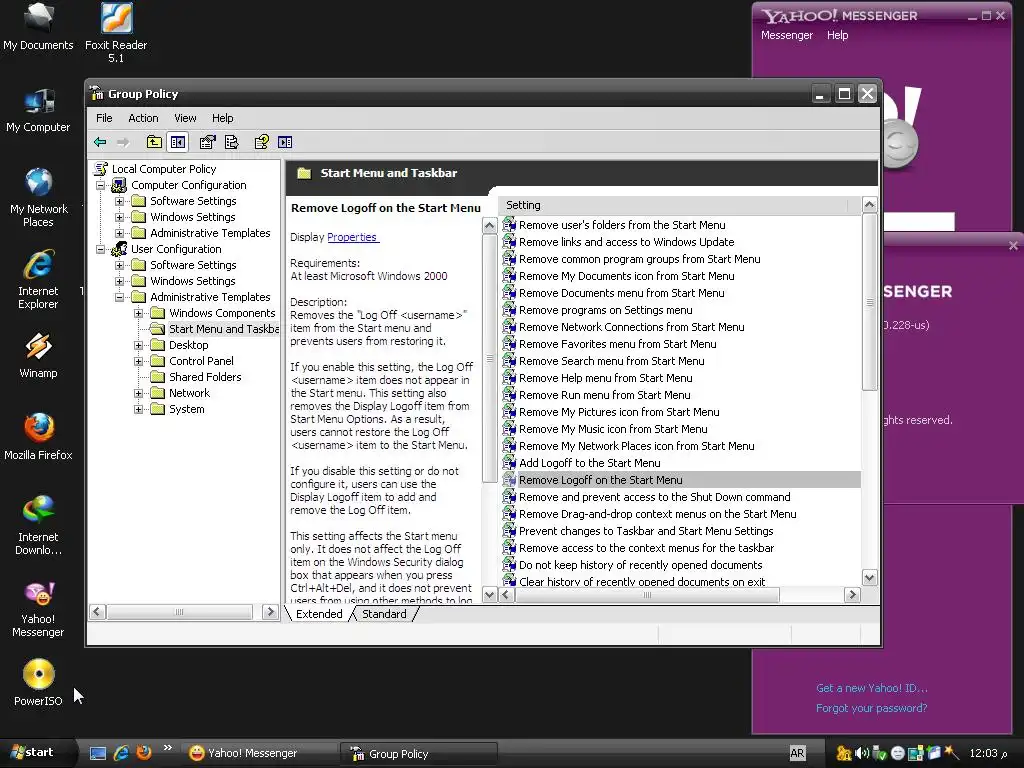Collapse Administrative Templates under User Configuration
Viewport: 1024px width, 768px height.
point(120,297)
